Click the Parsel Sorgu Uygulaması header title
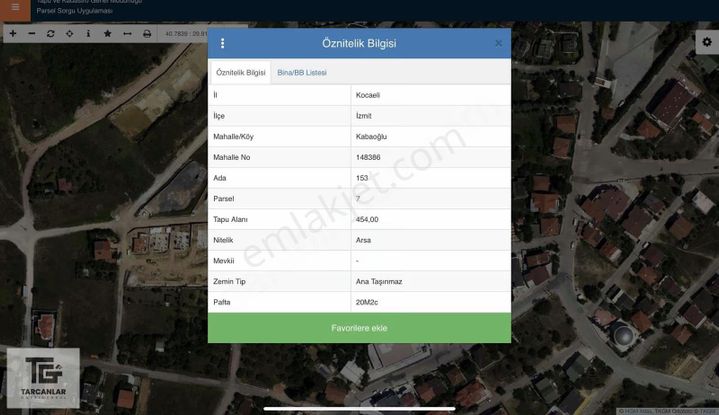Image resolution: width=719 pixels, height=415 pixels. point(74,11)
